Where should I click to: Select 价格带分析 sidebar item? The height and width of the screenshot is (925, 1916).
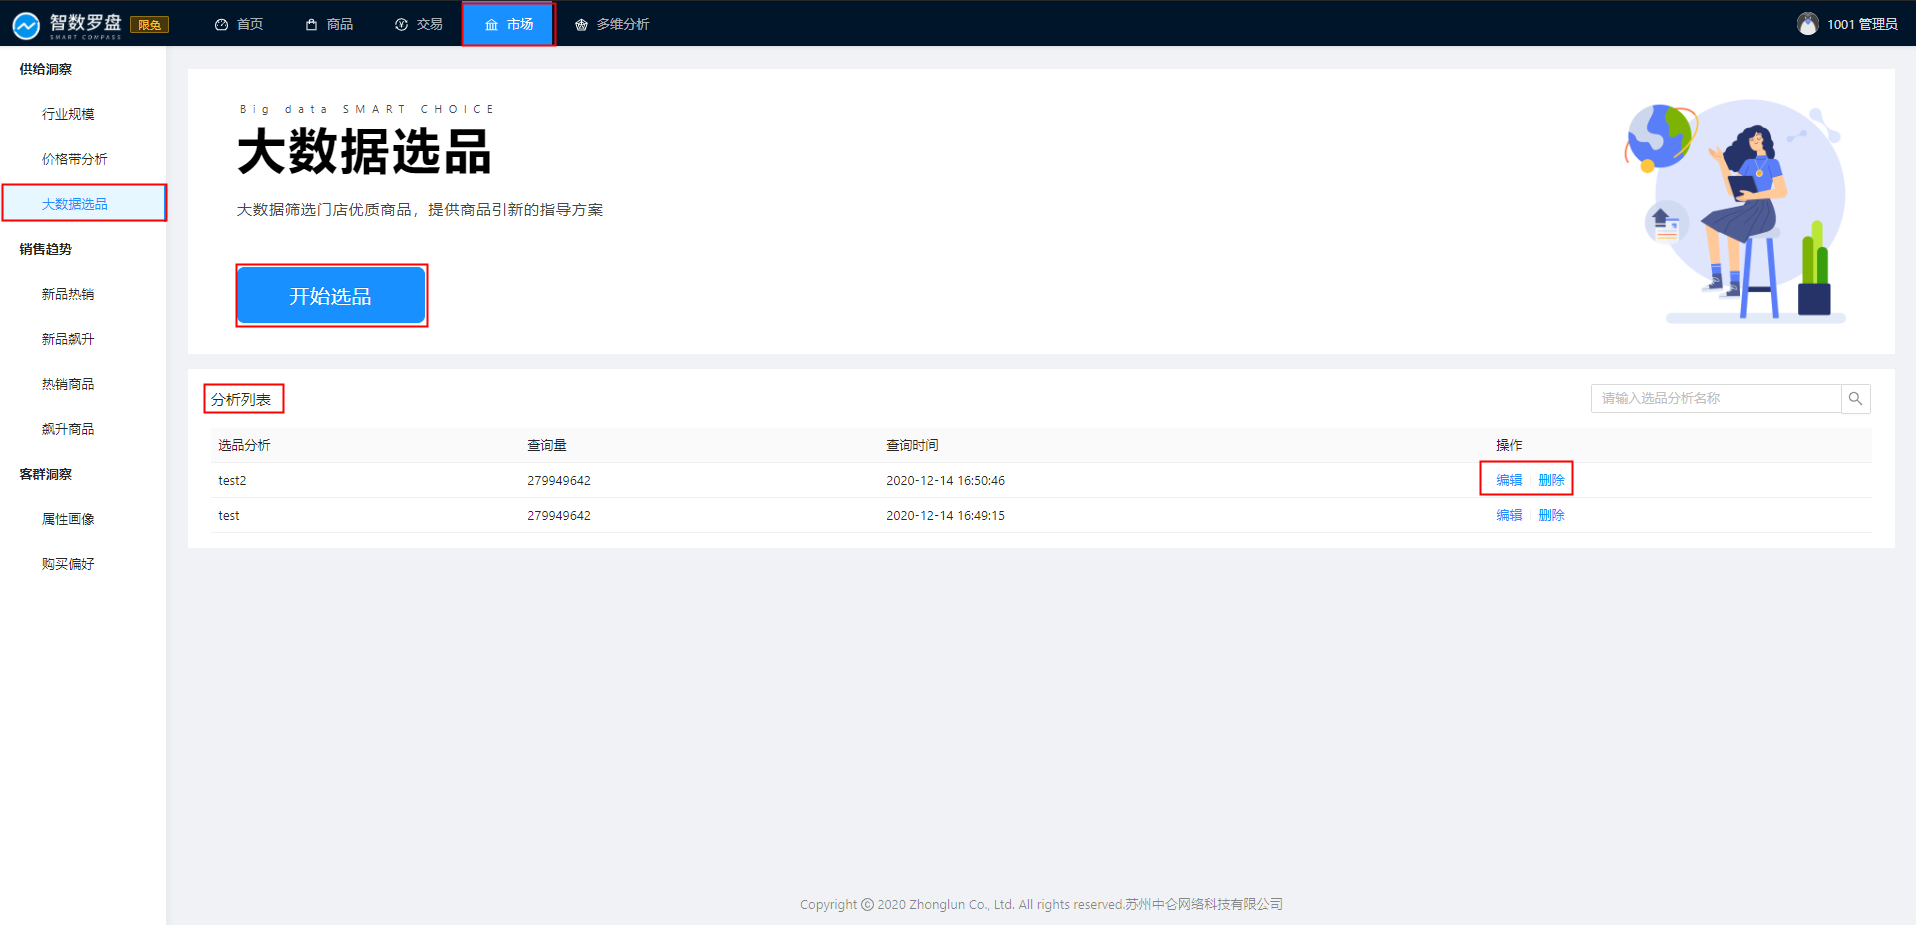tap(74, 159)
